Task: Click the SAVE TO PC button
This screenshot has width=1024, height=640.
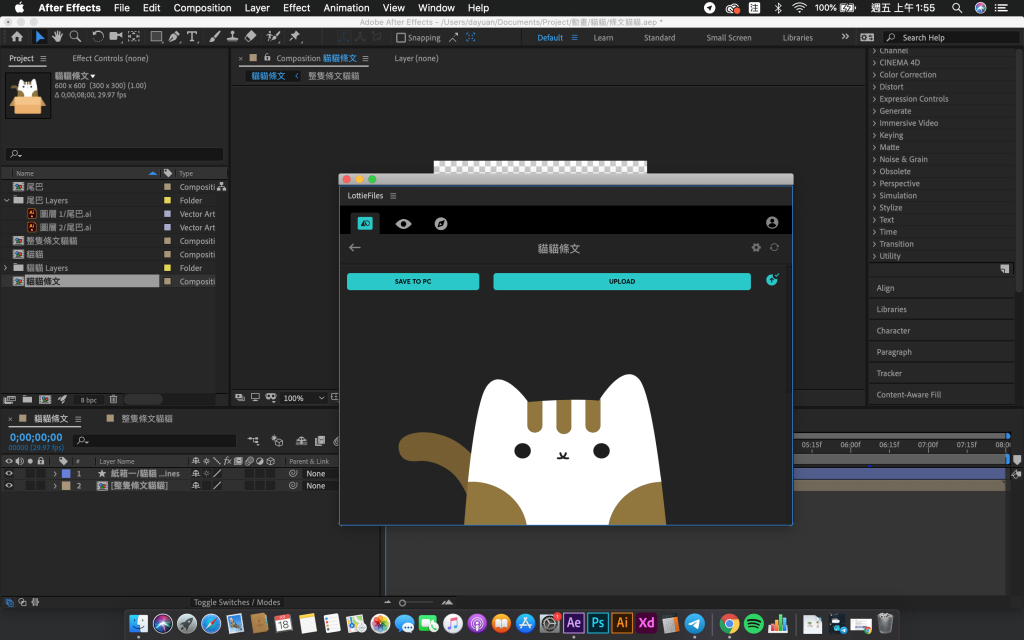Action: tap(413, 282)
